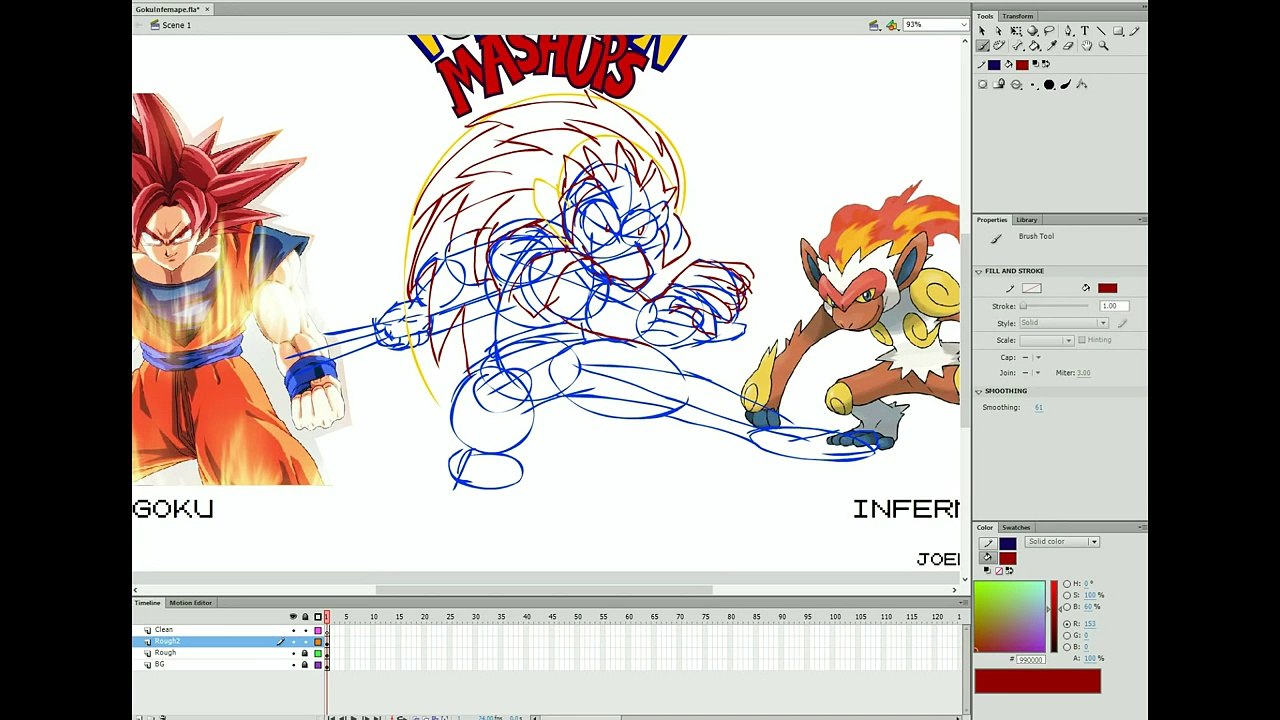This screenshot has height=720, width=1280.
Task: Open the Edit Symbols menu icon
Action: point(891,25)
